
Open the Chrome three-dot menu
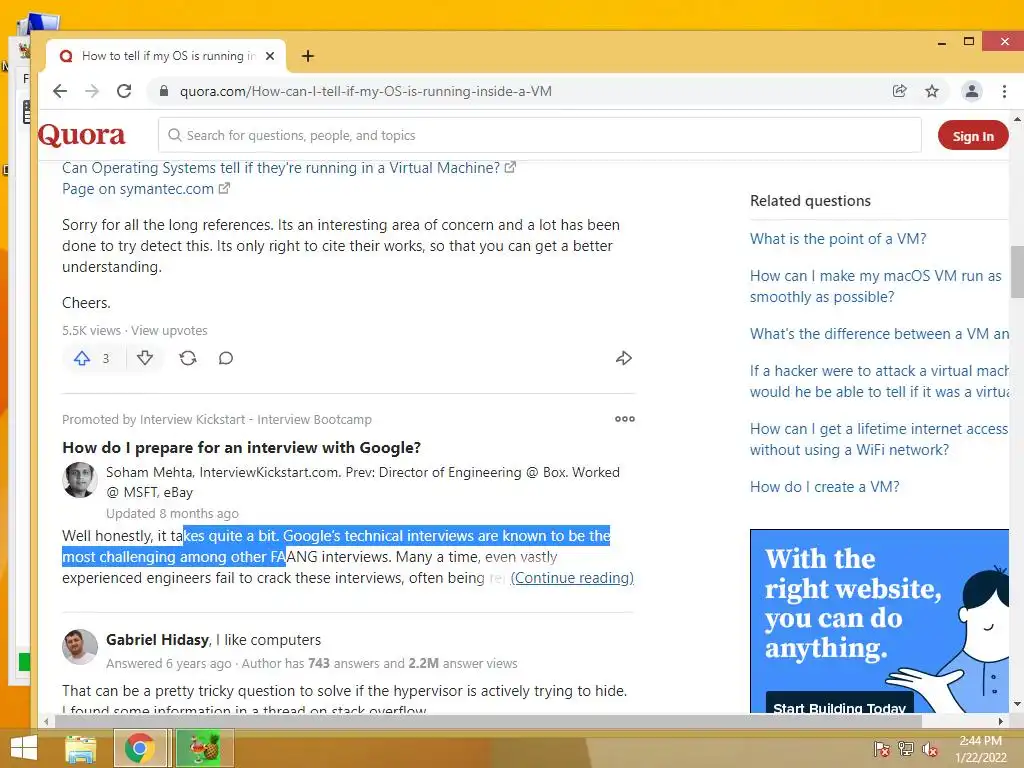pos(1004,91)
